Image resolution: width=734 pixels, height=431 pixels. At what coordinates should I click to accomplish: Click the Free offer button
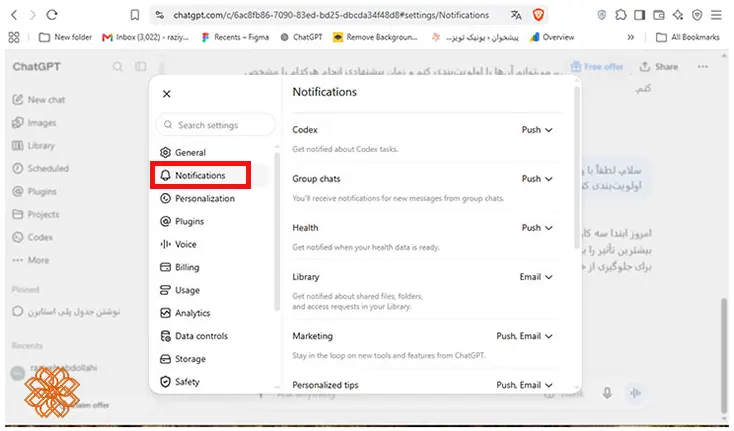pos(597,66)
